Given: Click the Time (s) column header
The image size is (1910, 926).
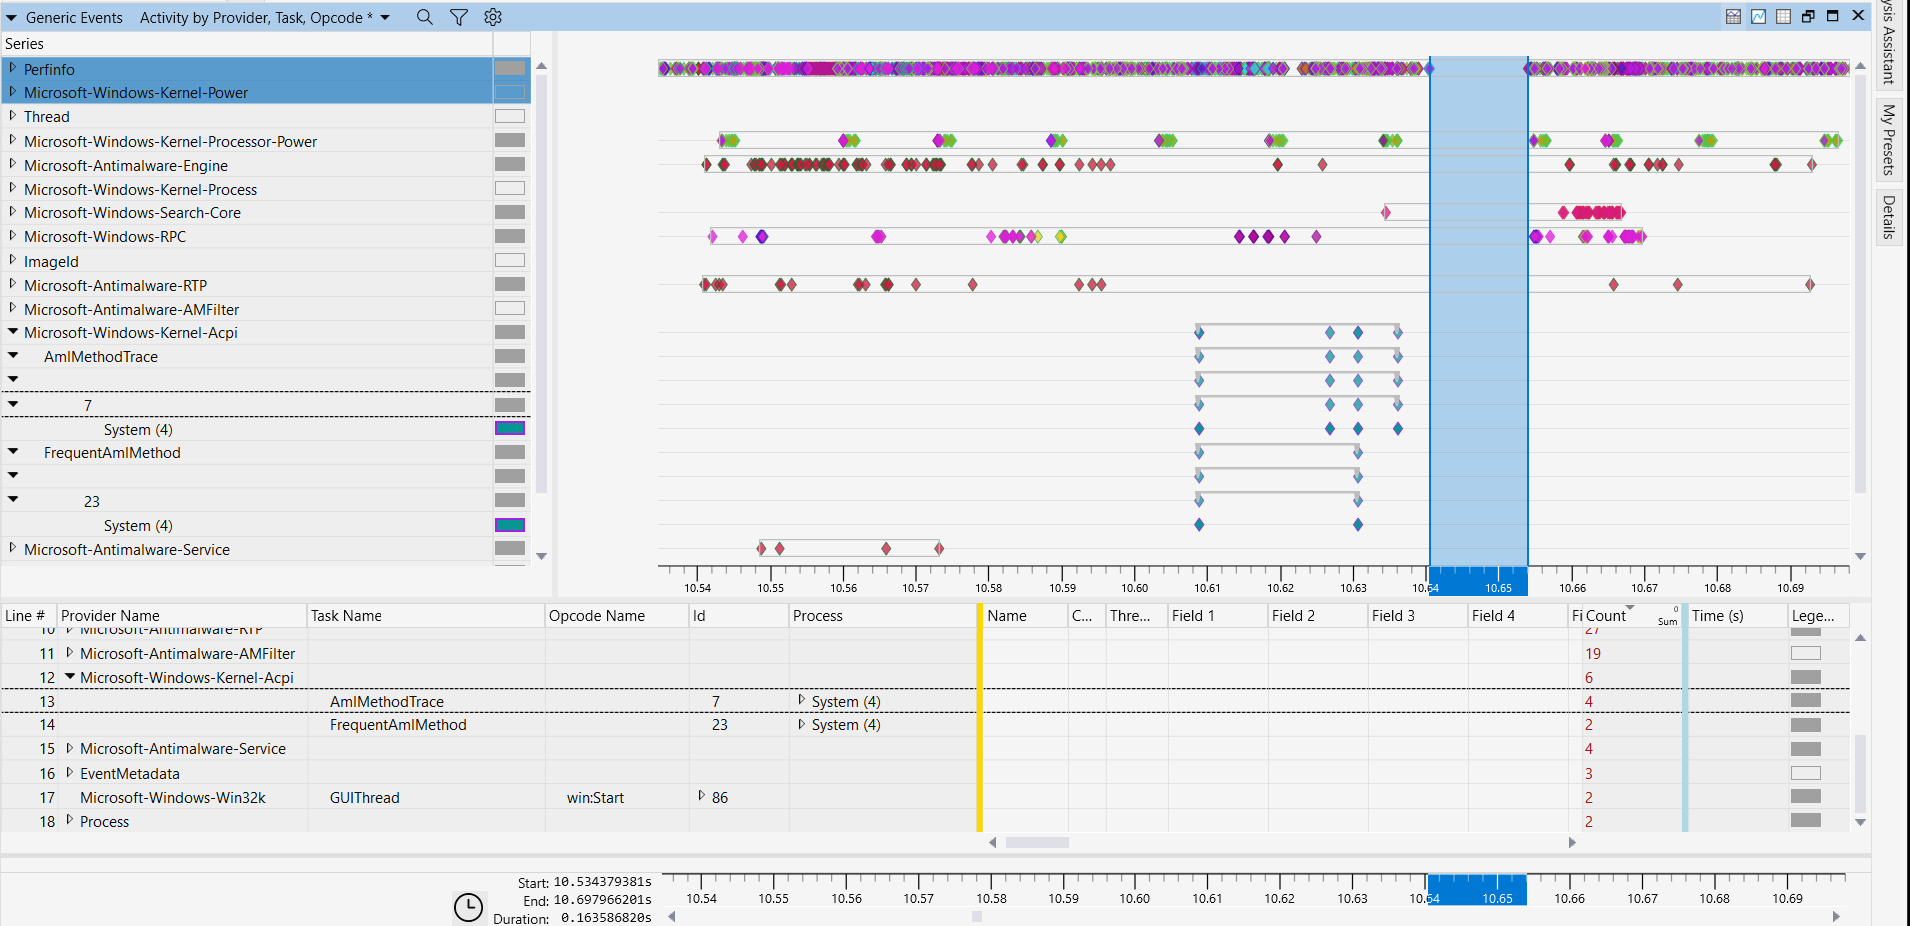Looking at the screenshot, I should (1738, 616).
